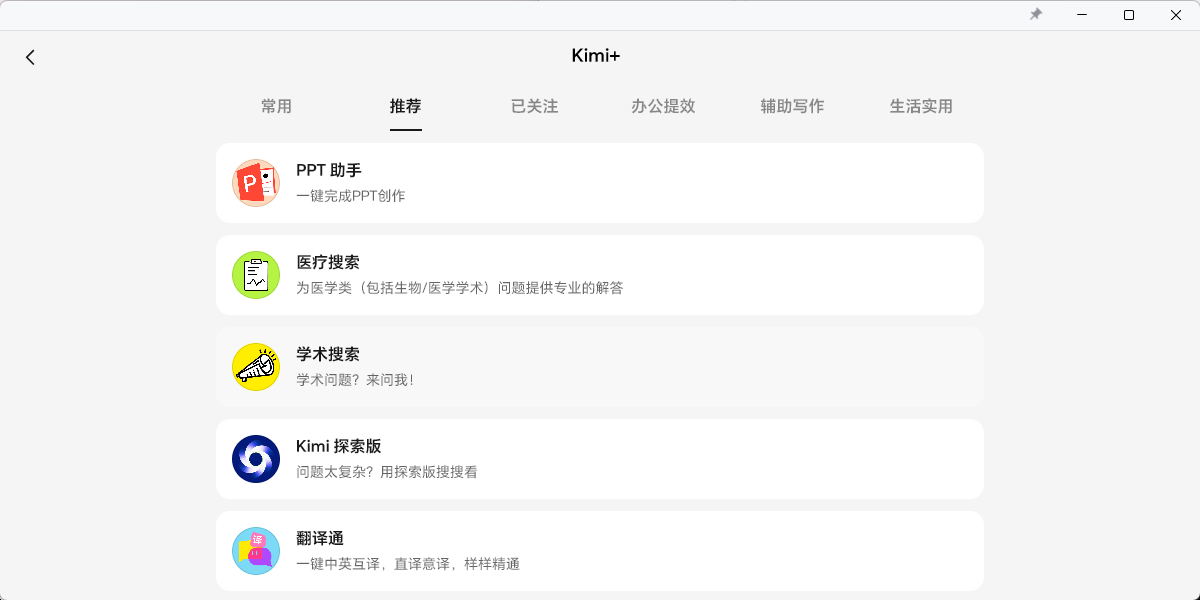1200x600 pixels.
Task: Open the 办公提效 tab
Action: (663, 106)
